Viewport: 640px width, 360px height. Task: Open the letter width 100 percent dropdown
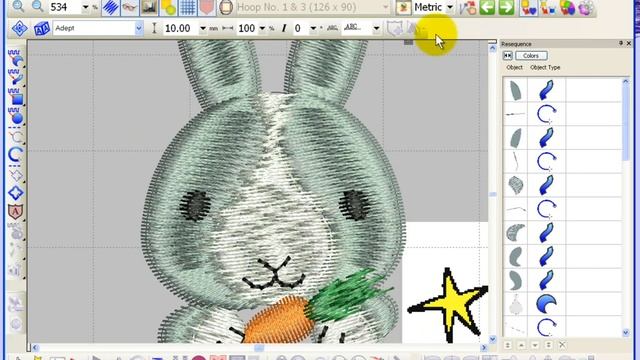pos(262,29)
